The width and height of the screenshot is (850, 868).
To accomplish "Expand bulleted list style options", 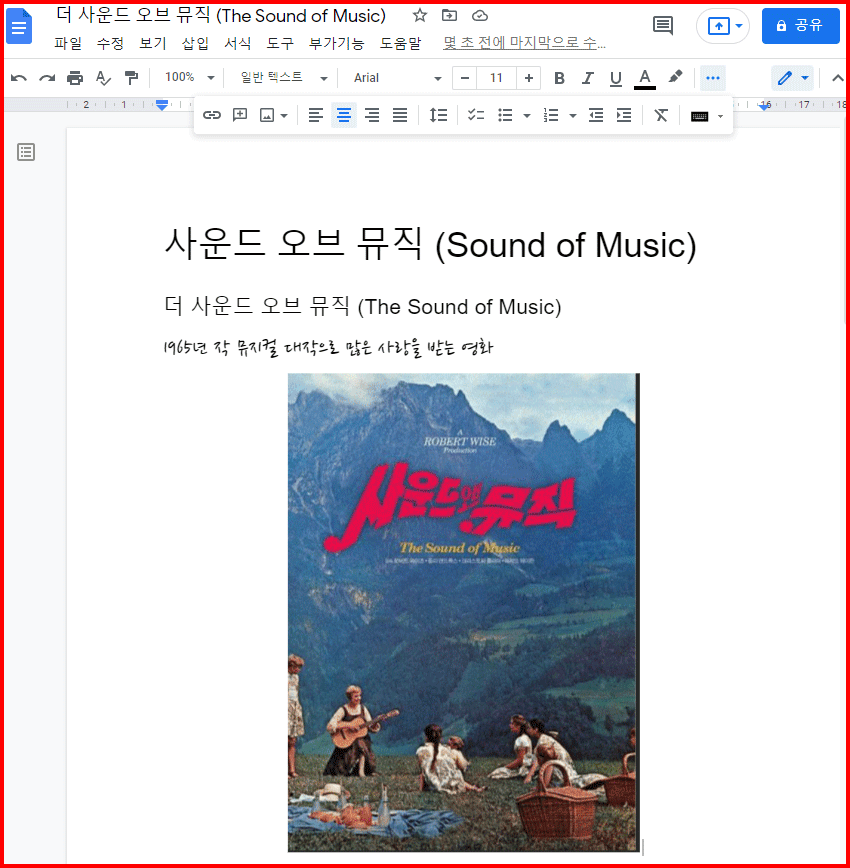I will pyautogui.click(x=527, y=116).
